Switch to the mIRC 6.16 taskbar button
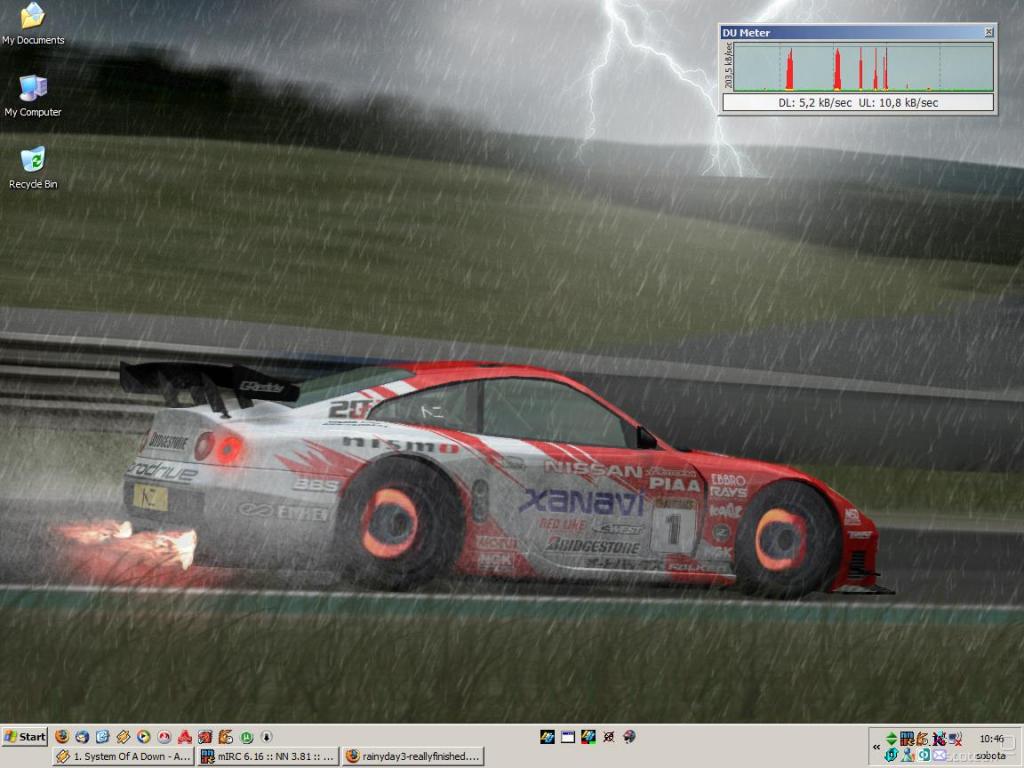The image size is (1024, 768). pyautogui.click(x=268, y=756)
